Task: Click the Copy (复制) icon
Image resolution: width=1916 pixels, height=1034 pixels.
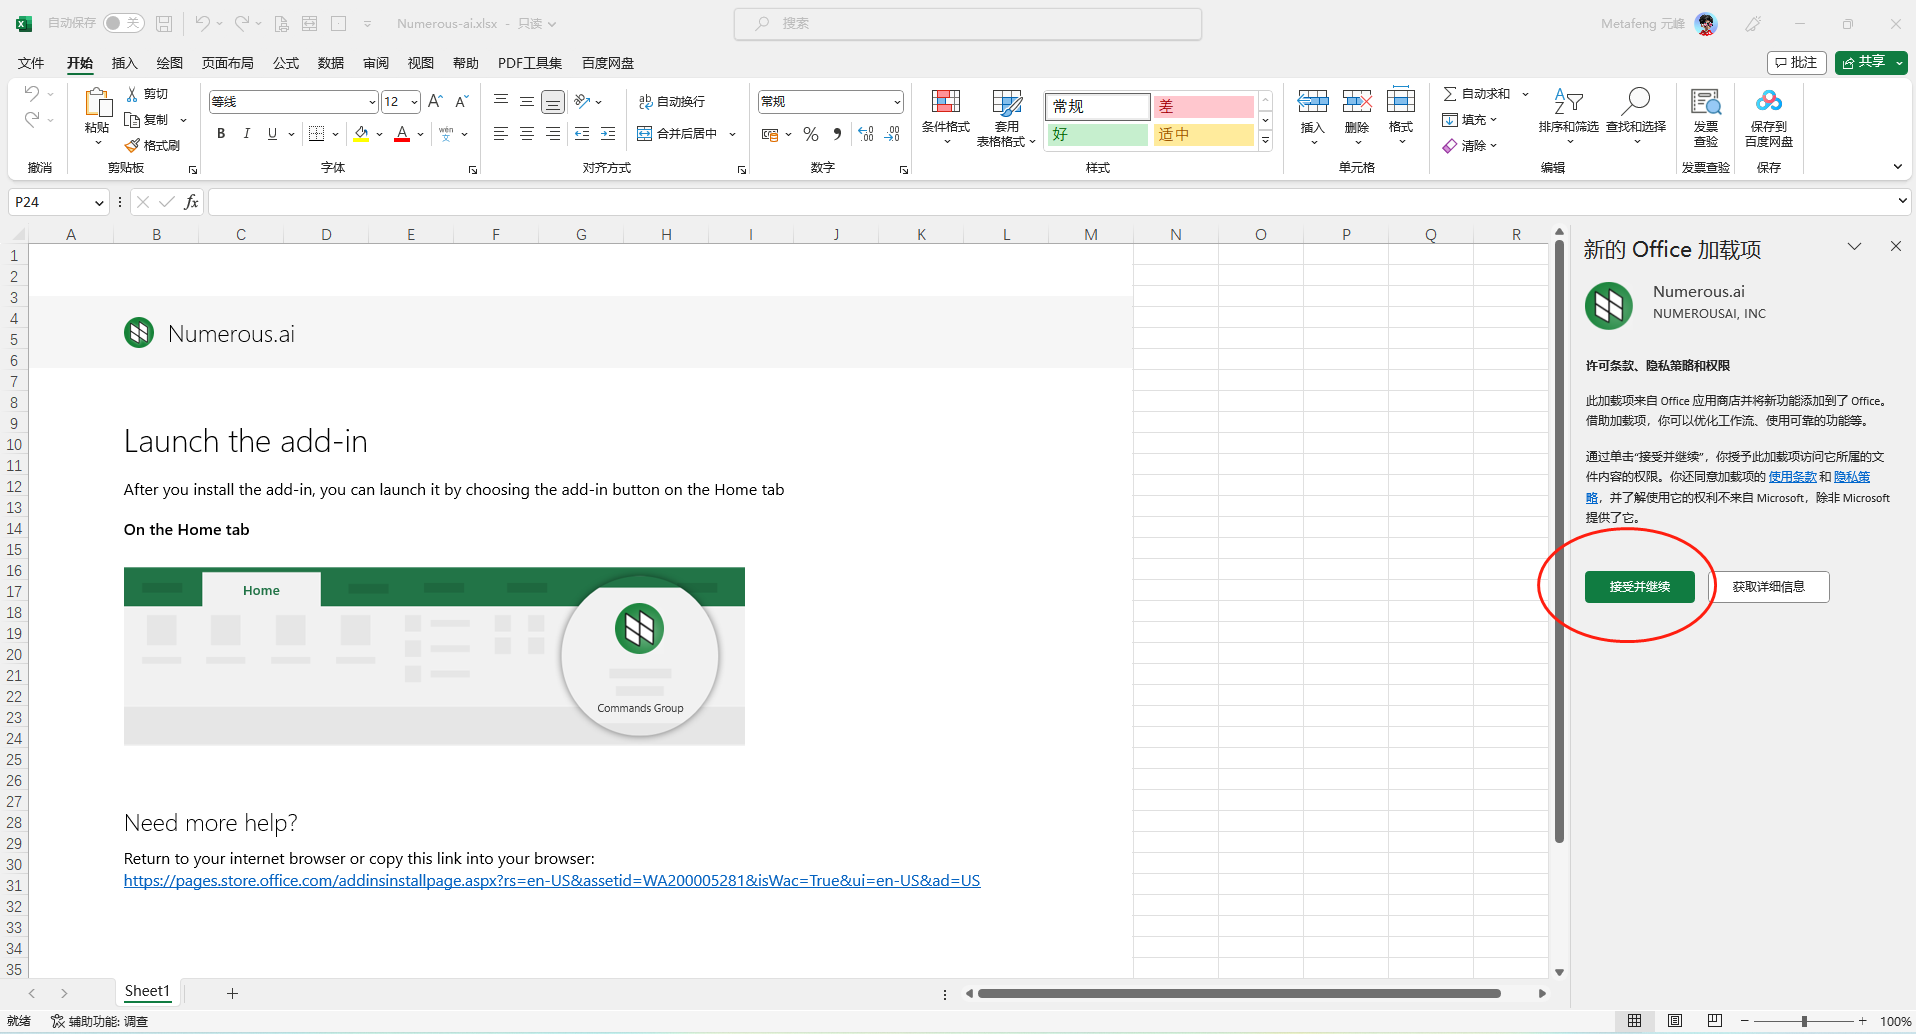Action: click(132, 120)
